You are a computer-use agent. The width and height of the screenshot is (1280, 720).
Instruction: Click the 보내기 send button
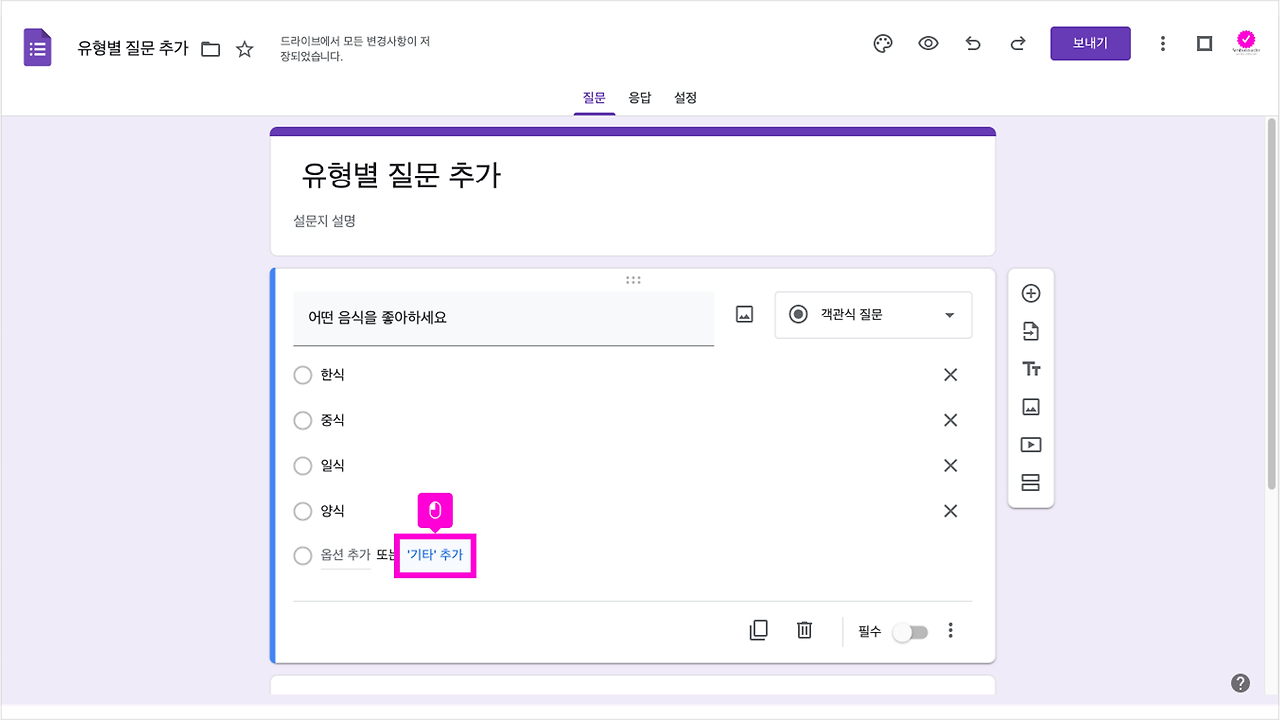coord(1090,43)
